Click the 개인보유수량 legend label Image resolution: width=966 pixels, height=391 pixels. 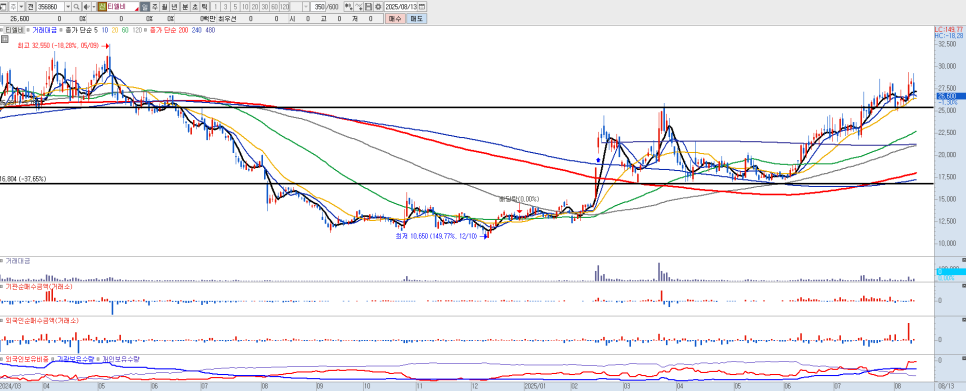[121, 358]
